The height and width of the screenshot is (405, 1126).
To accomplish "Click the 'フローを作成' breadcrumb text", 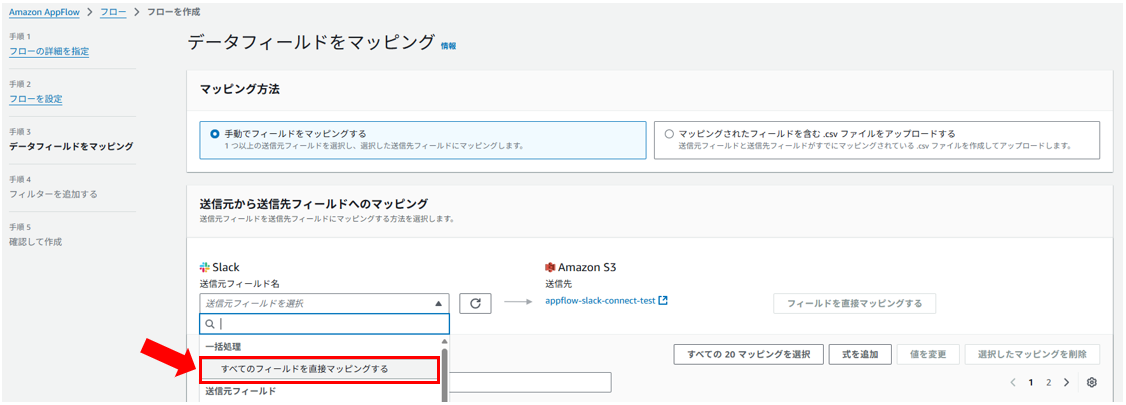I will coord(174,12).
